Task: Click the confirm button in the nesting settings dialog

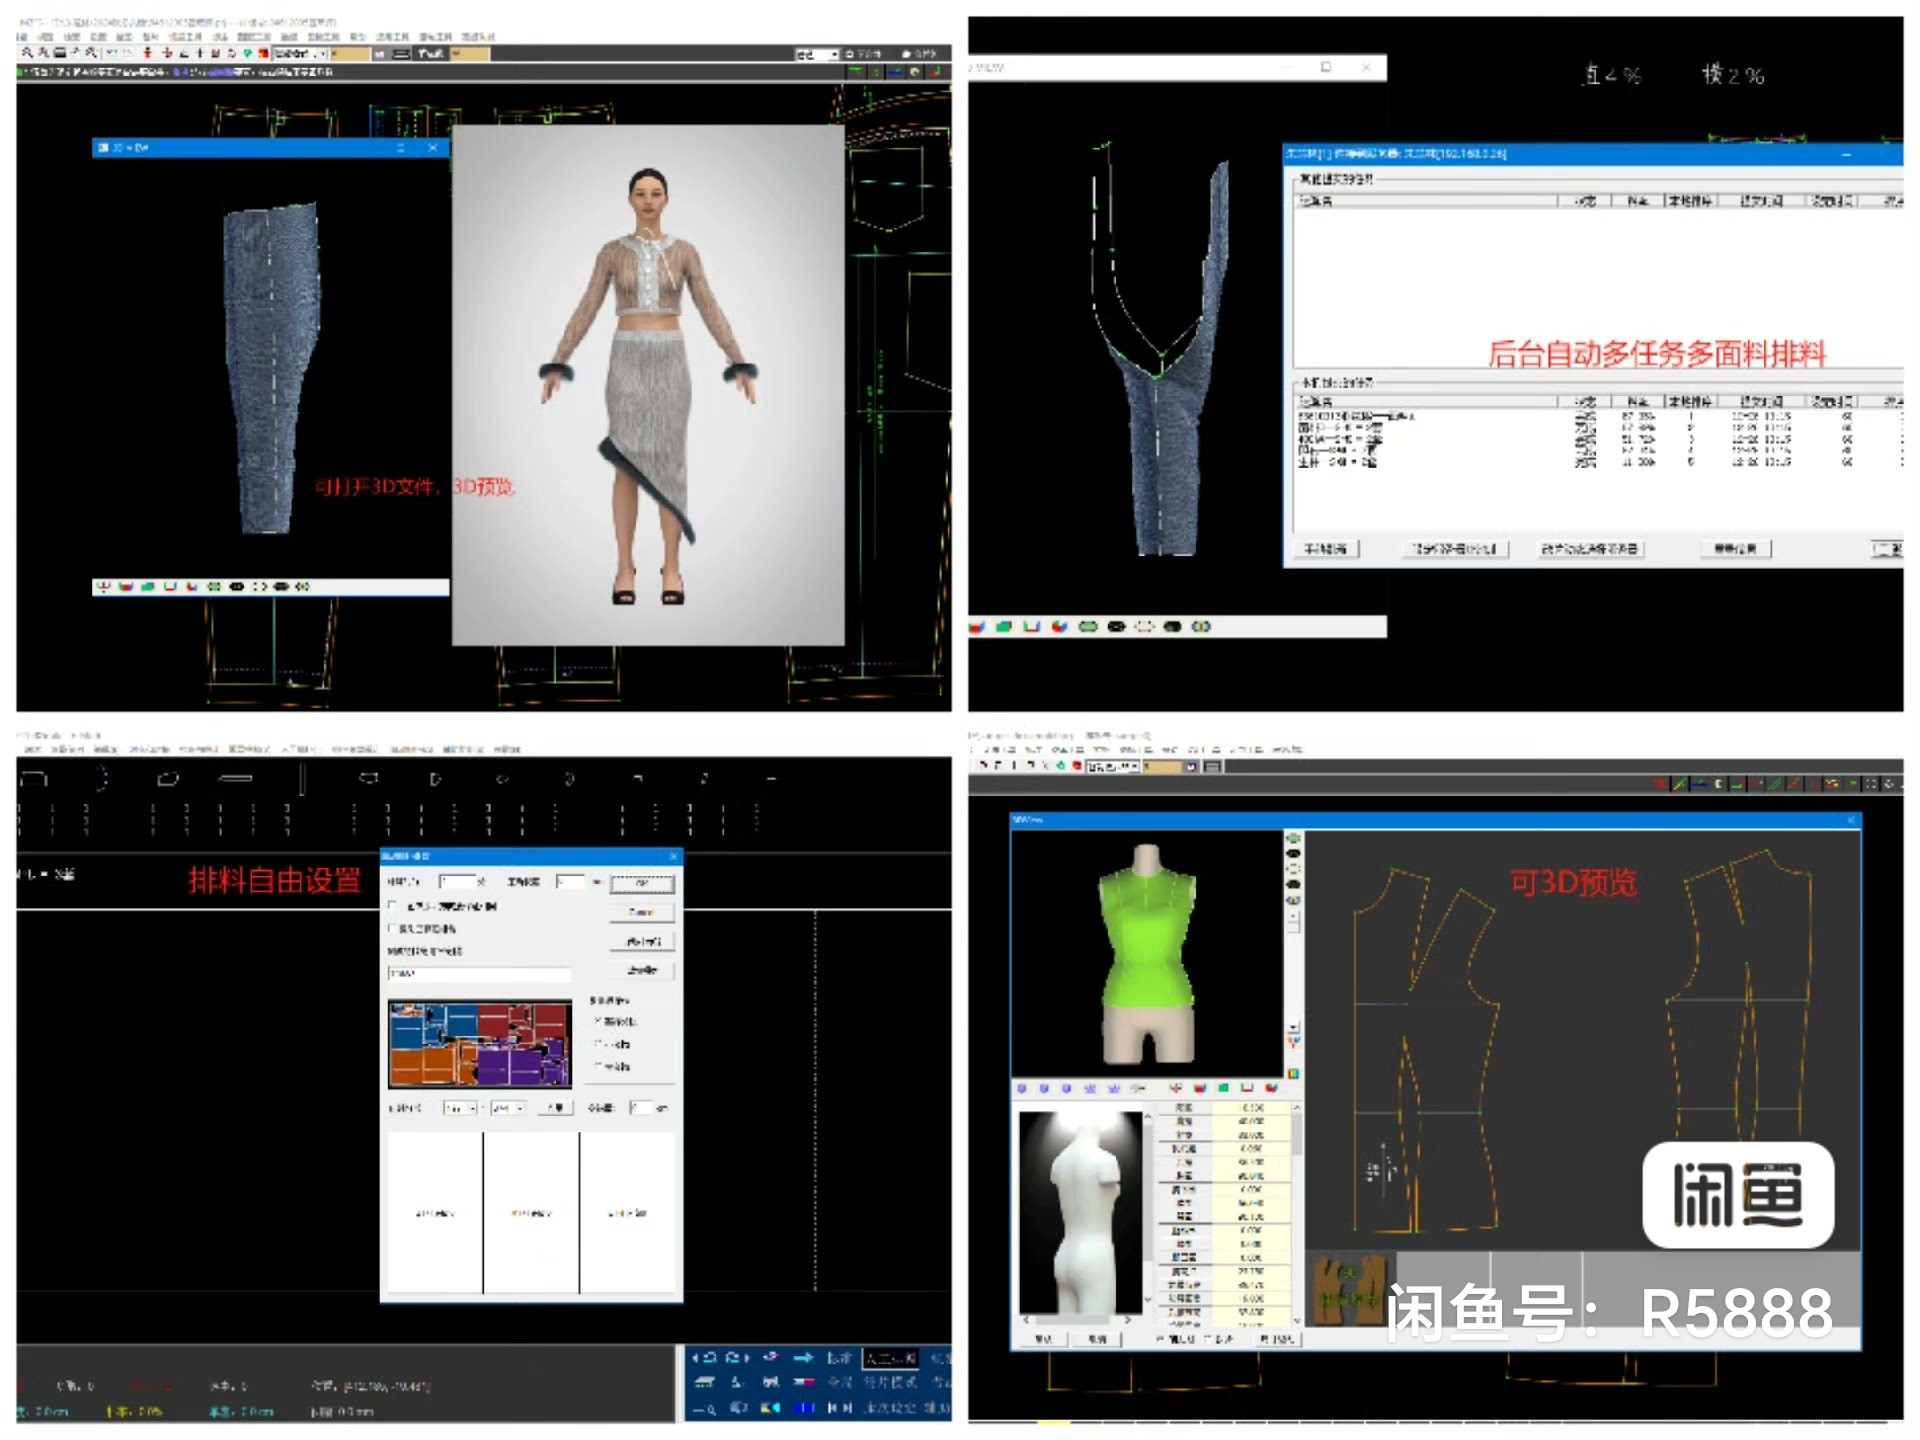Action: [641, 884]
